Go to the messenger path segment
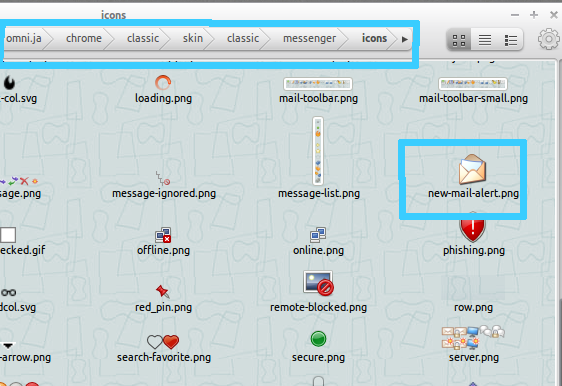 tap(309, 38)
